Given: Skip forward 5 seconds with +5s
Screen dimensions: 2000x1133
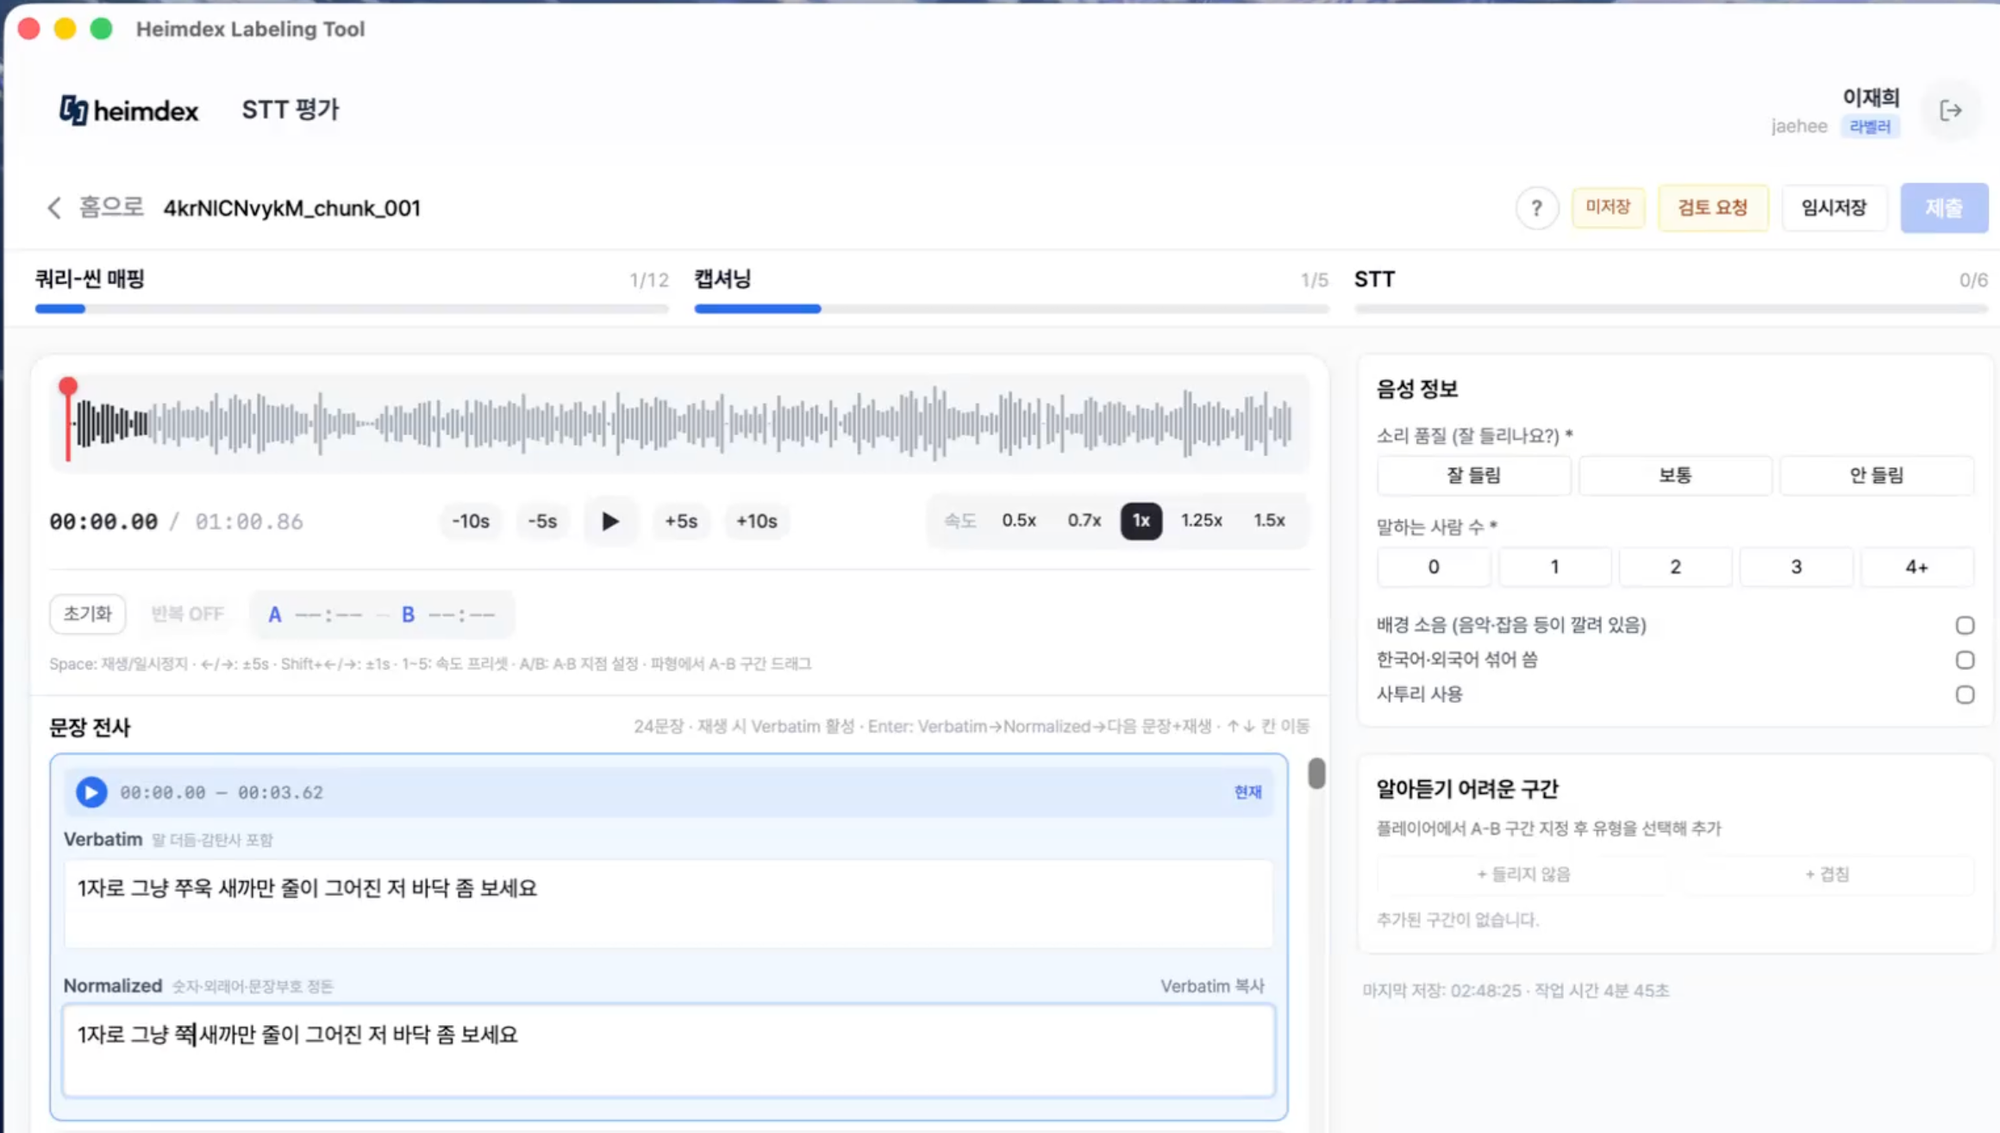Looking at the screenshot, I should [681, 521].
